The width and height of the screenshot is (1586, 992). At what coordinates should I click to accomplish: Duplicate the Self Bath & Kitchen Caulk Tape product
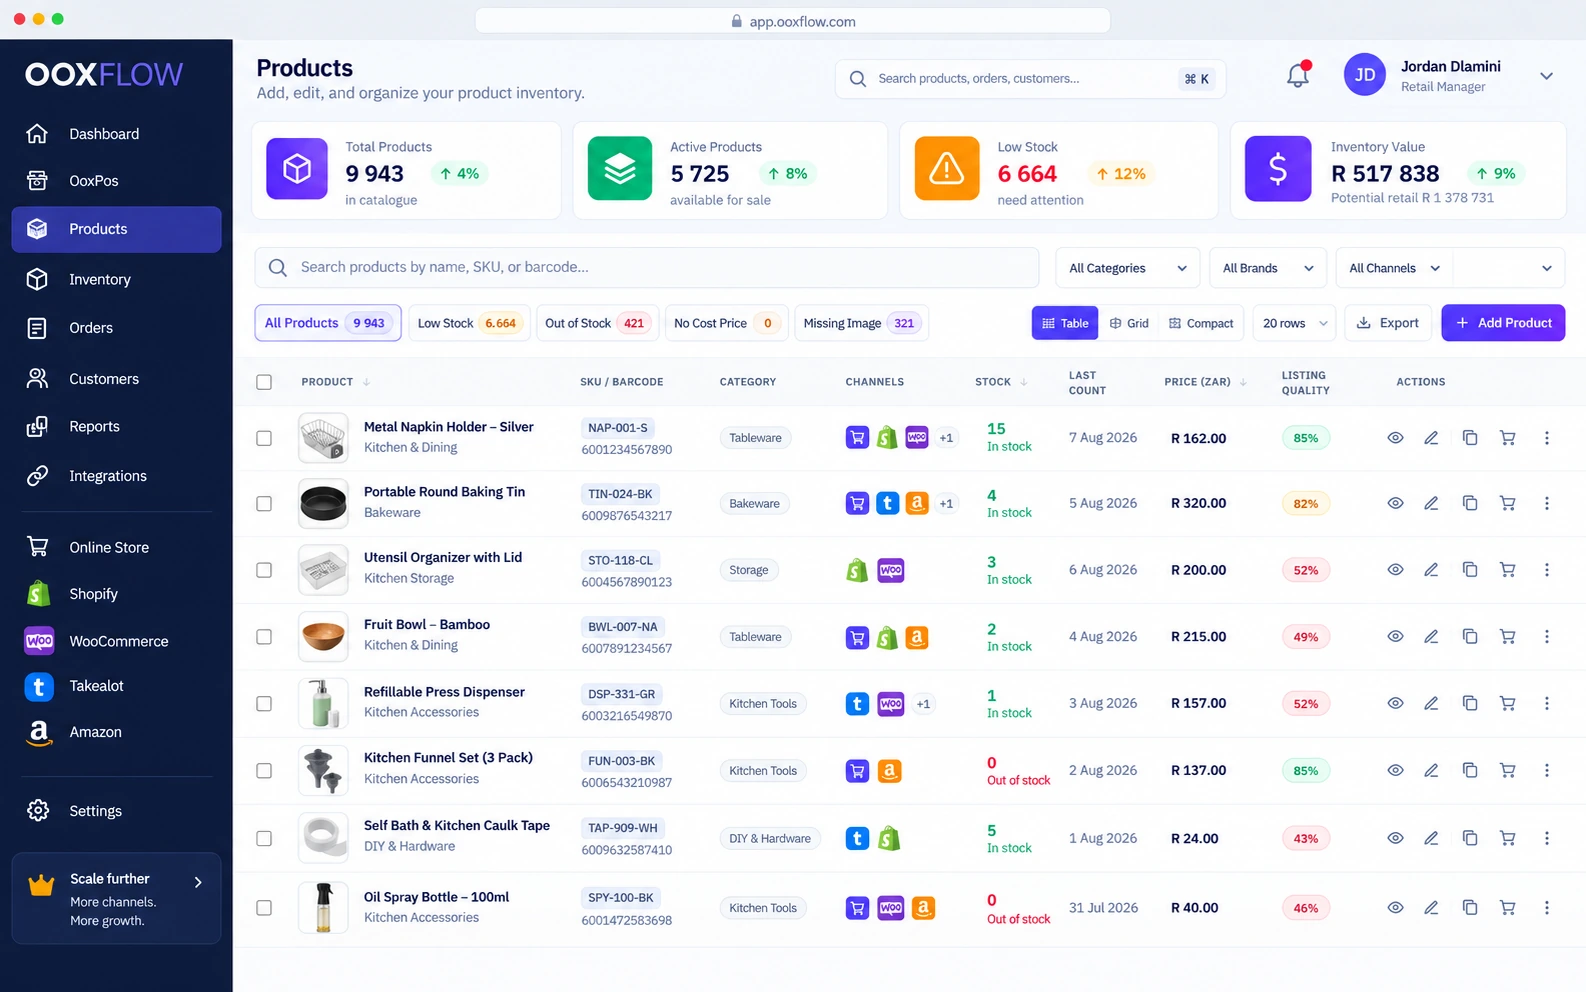(1469, 838)
